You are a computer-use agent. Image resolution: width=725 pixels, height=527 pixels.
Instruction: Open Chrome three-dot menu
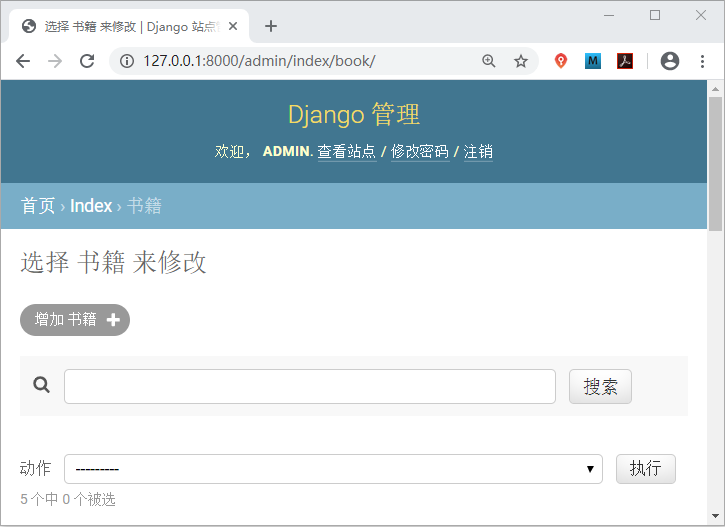[702, 61]
